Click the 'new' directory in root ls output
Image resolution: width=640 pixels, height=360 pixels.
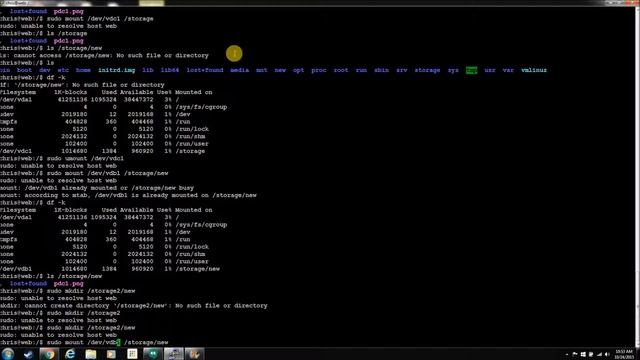point(280,70)
